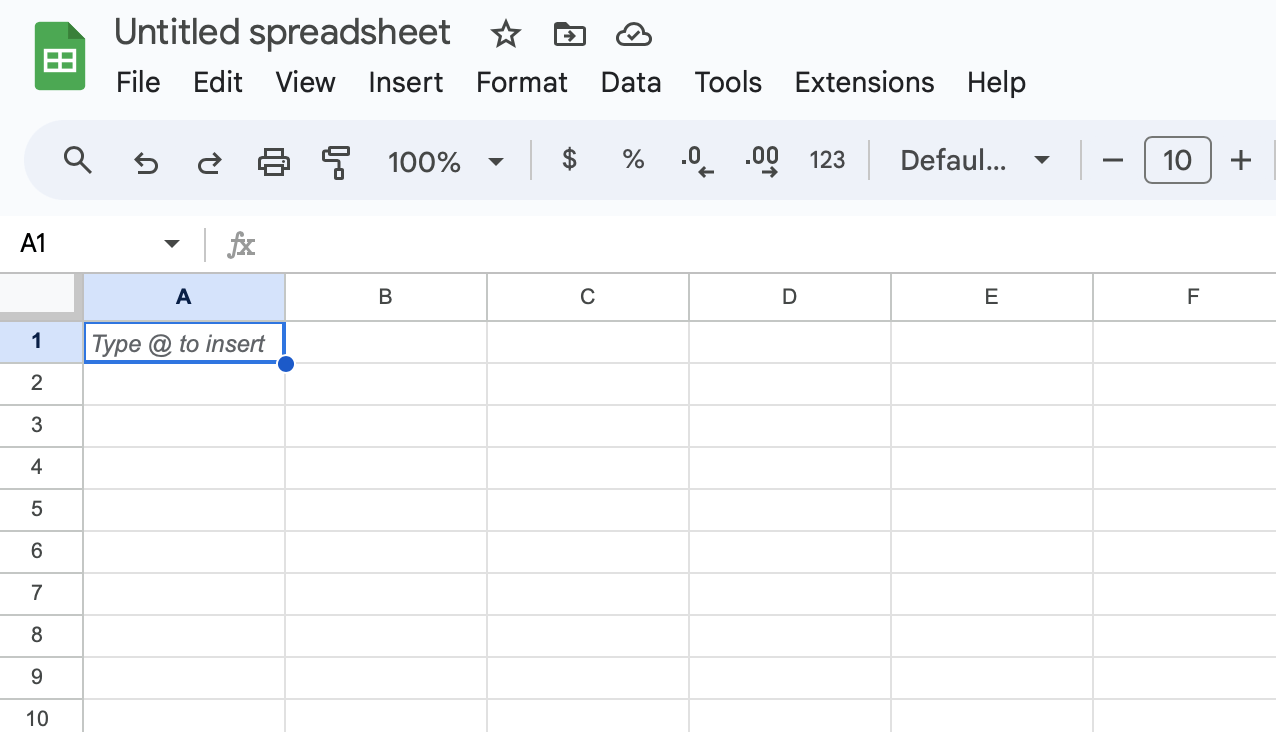
Task: Increase decimal places
Action: click(762, 160)
